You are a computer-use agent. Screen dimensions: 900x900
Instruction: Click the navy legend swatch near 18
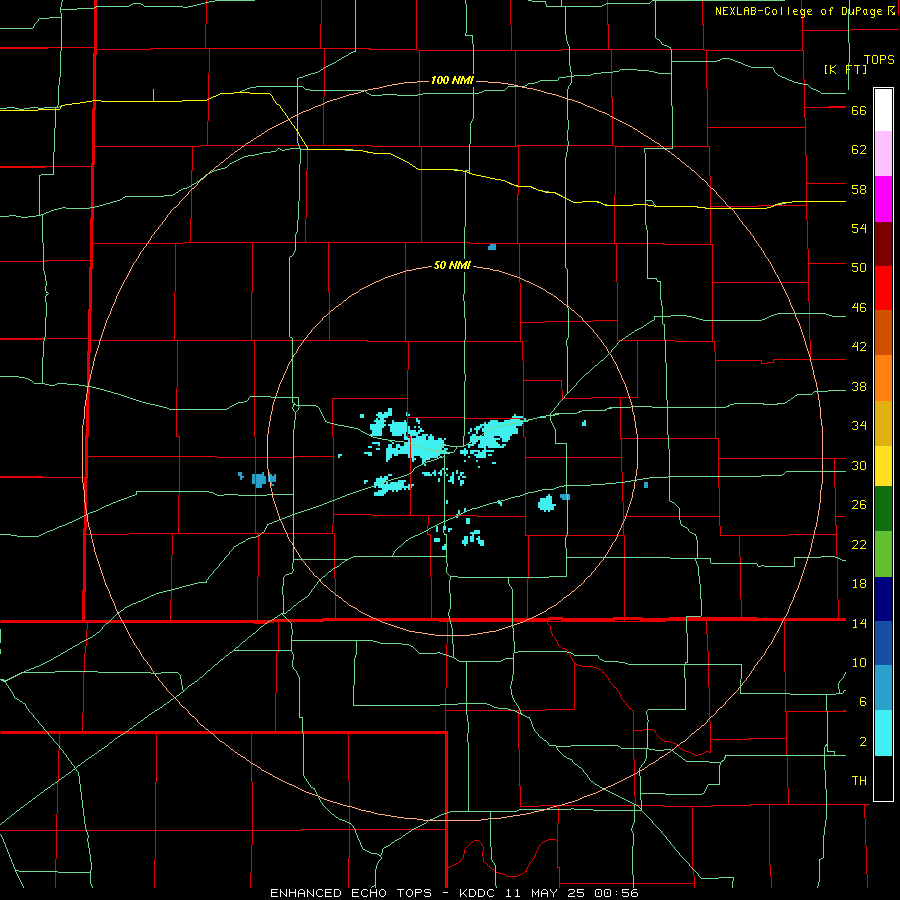pos(883,599)
